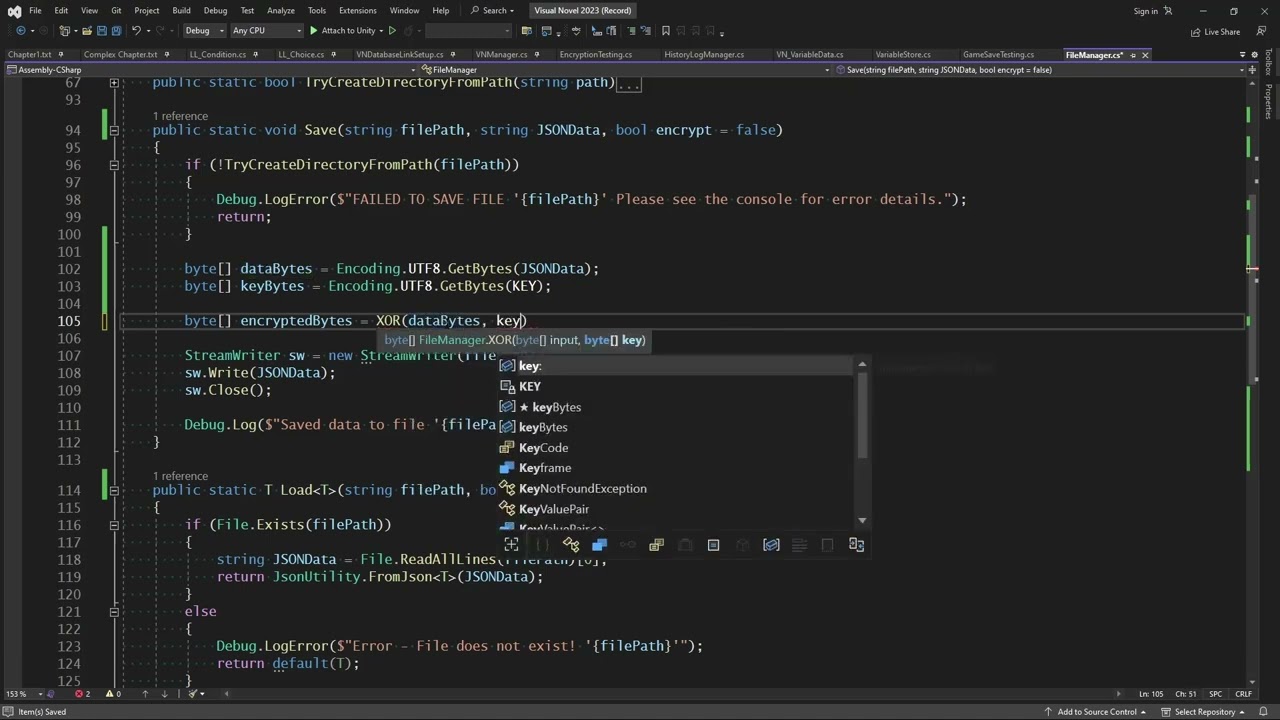Undo the last edit
Image resolution: width=1280 pixels, height=720 pixels.
[x=136, y=31]
